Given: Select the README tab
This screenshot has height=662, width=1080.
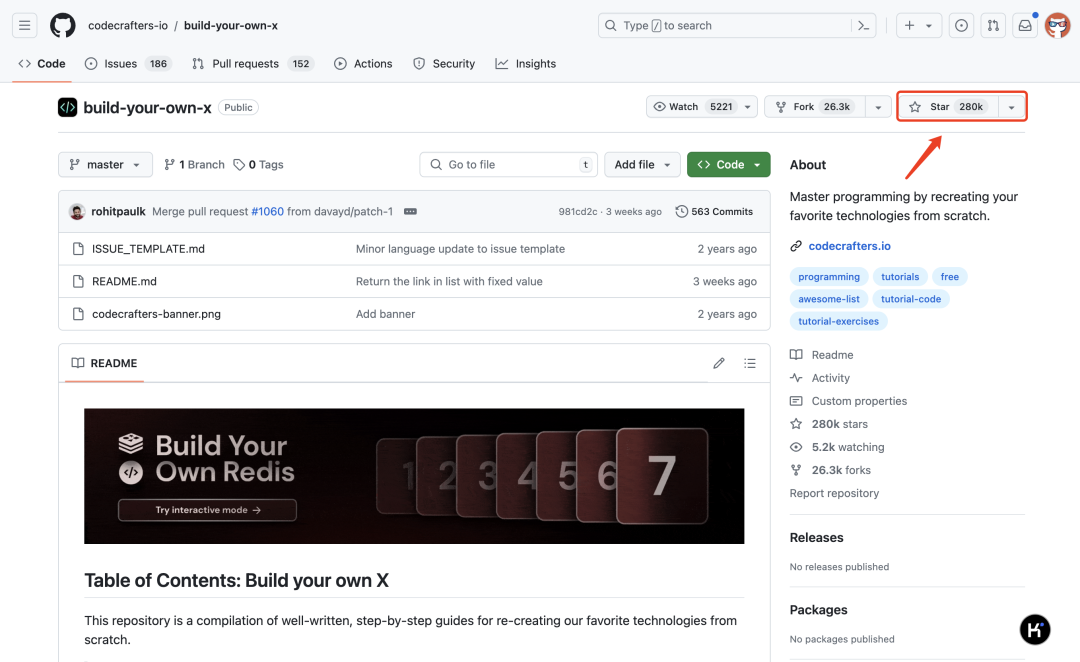Looking at the screenshot, I should coord(105,363).
